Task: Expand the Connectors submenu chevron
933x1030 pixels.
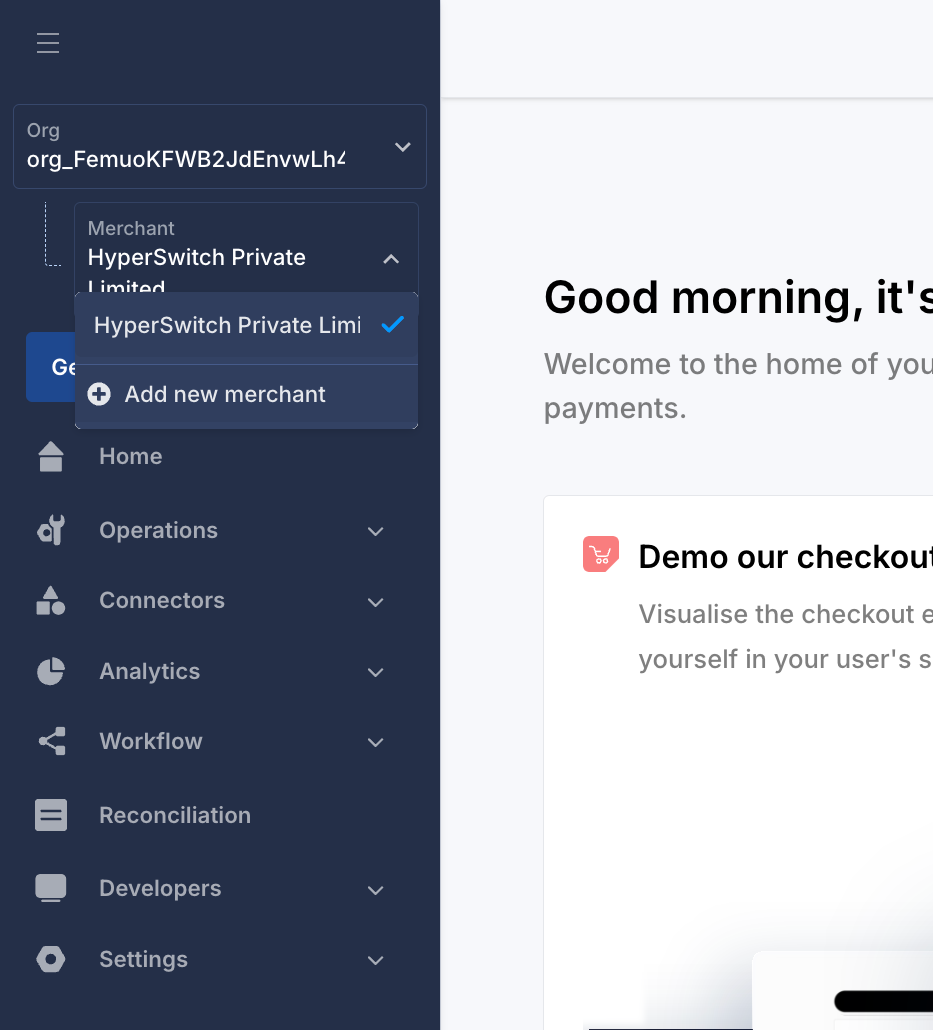Action: point(376,602)
